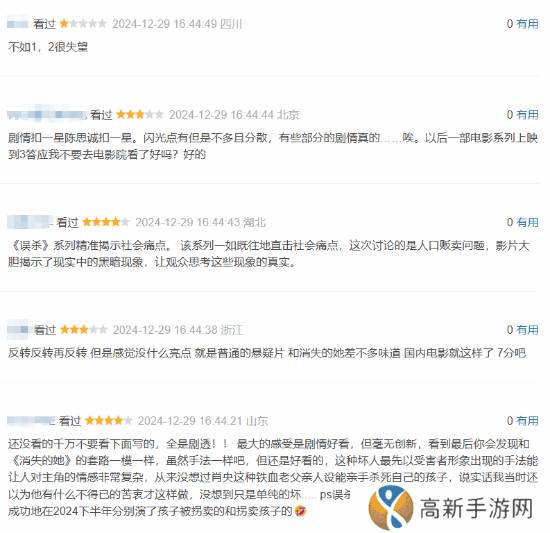The height and width of the screenshot is (533, 550).
Task: Click the four-star rating on Shandong review
Action: pyautogui.click(x=108, y=420)
